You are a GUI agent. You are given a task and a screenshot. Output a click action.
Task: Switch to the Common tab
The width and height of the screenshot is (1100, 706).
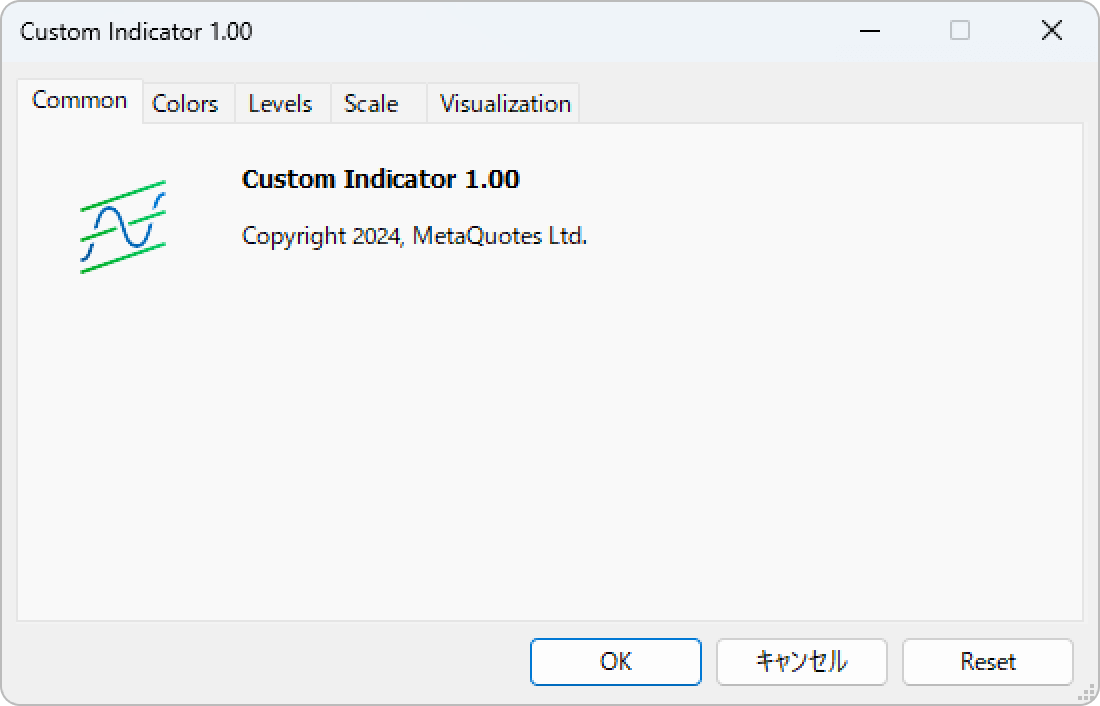click(80, 101)
